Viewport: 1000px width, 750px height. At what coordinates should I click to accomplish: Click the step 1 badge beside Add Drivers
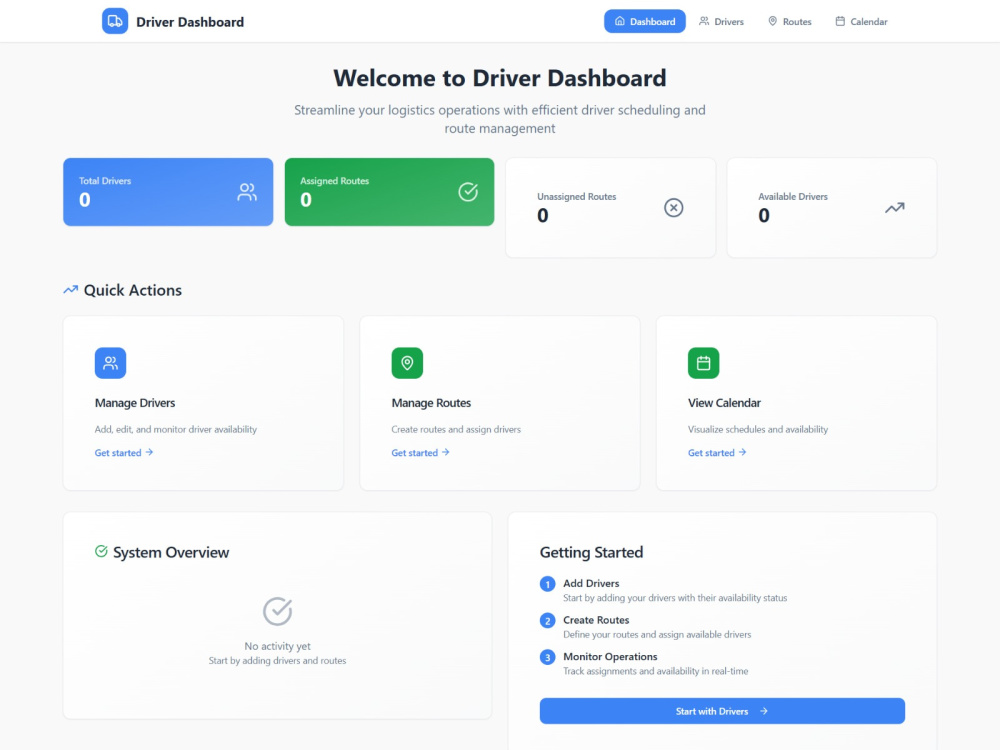click(x=547, y=584)
